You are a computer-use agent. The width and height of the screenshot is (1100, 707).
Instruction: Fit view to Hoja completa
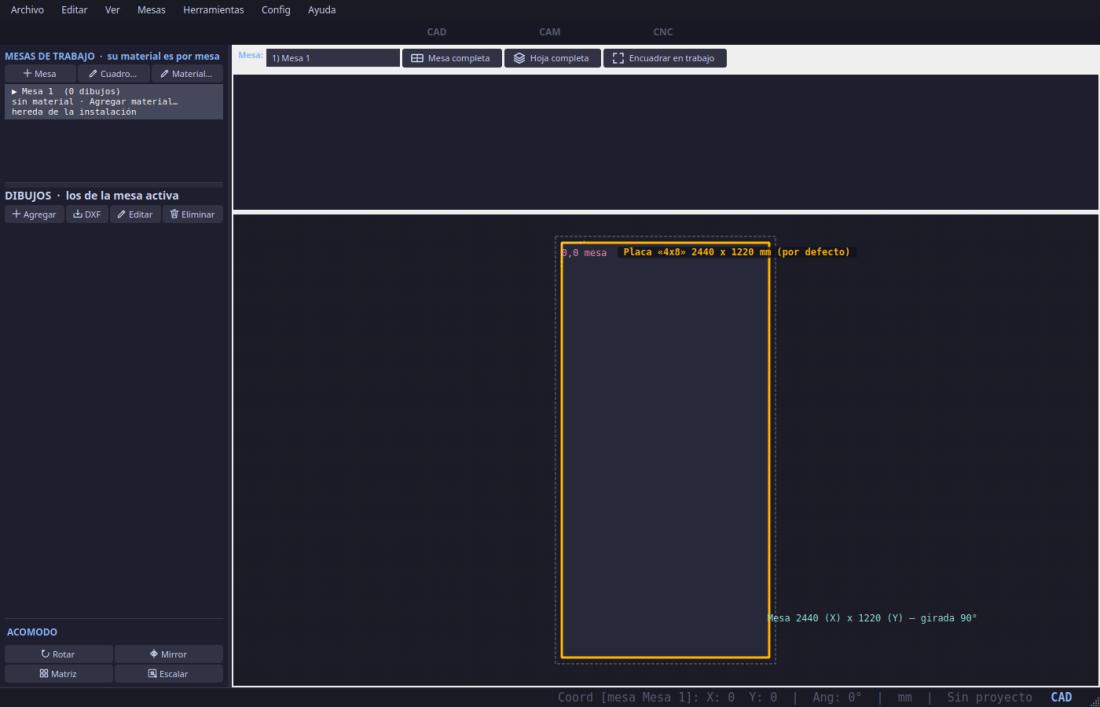(x=552, y=58)
